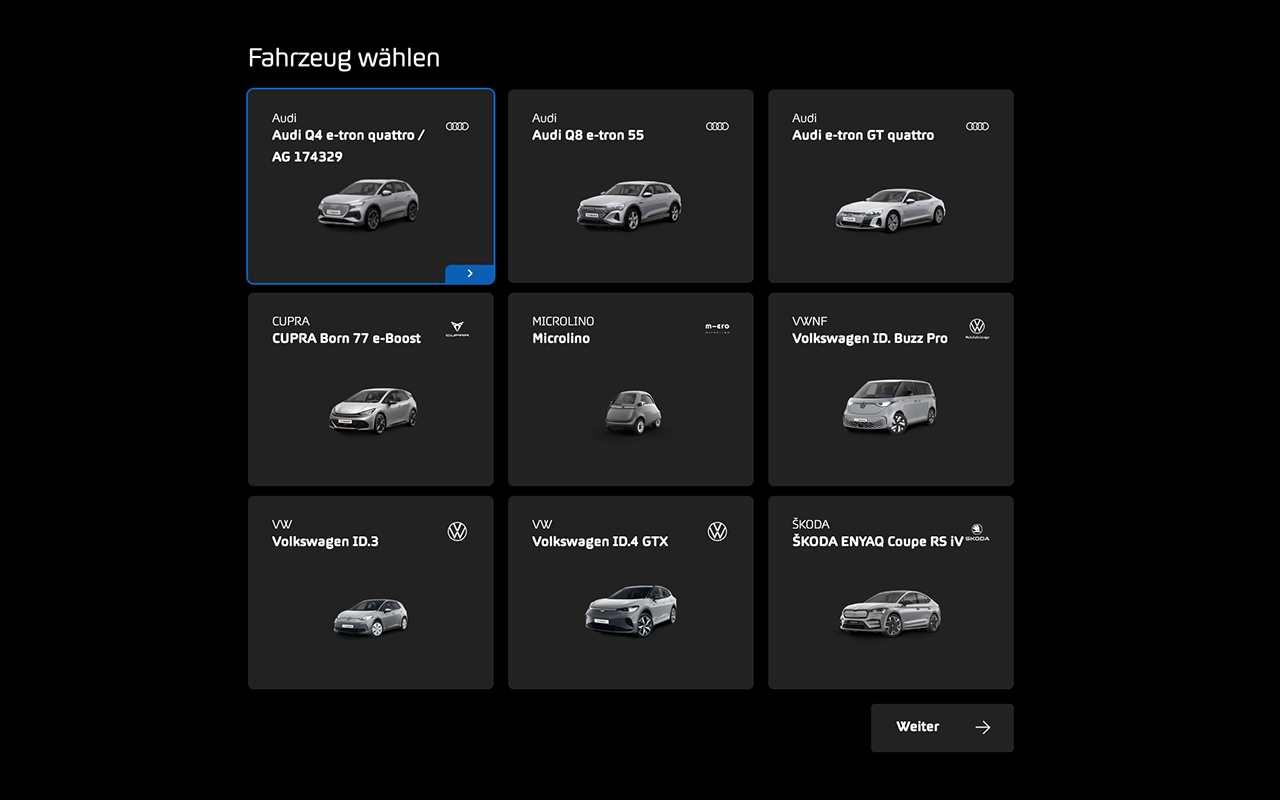Click the Audi rings logo on Q4 e-tron card
Screen dimensions: 1280x800
point(457,126)
